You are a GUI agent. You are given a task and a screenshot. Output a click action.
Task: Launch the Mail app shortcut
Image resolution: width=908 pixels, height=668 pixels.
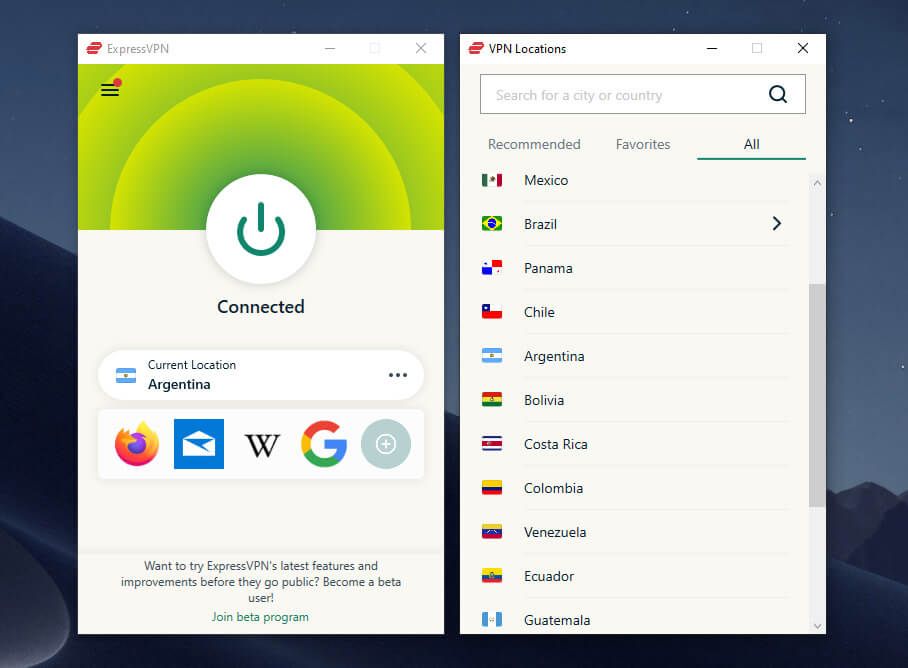199,443
